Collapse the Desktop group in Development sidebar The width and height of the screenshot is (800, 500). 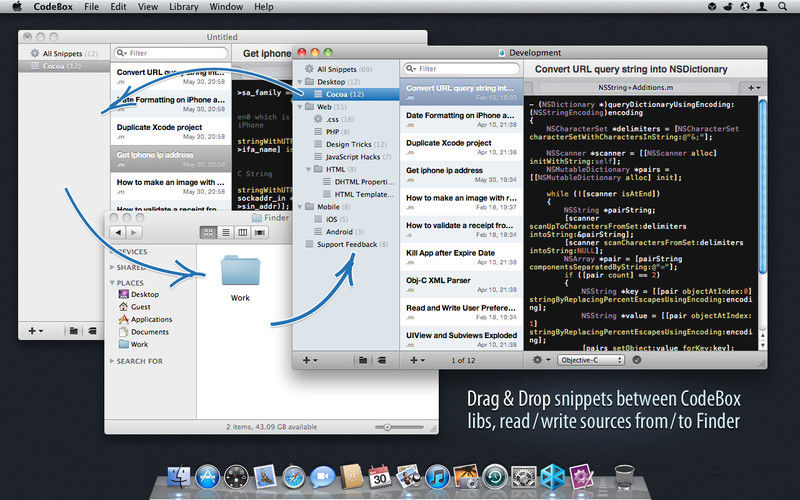[300, 82]
